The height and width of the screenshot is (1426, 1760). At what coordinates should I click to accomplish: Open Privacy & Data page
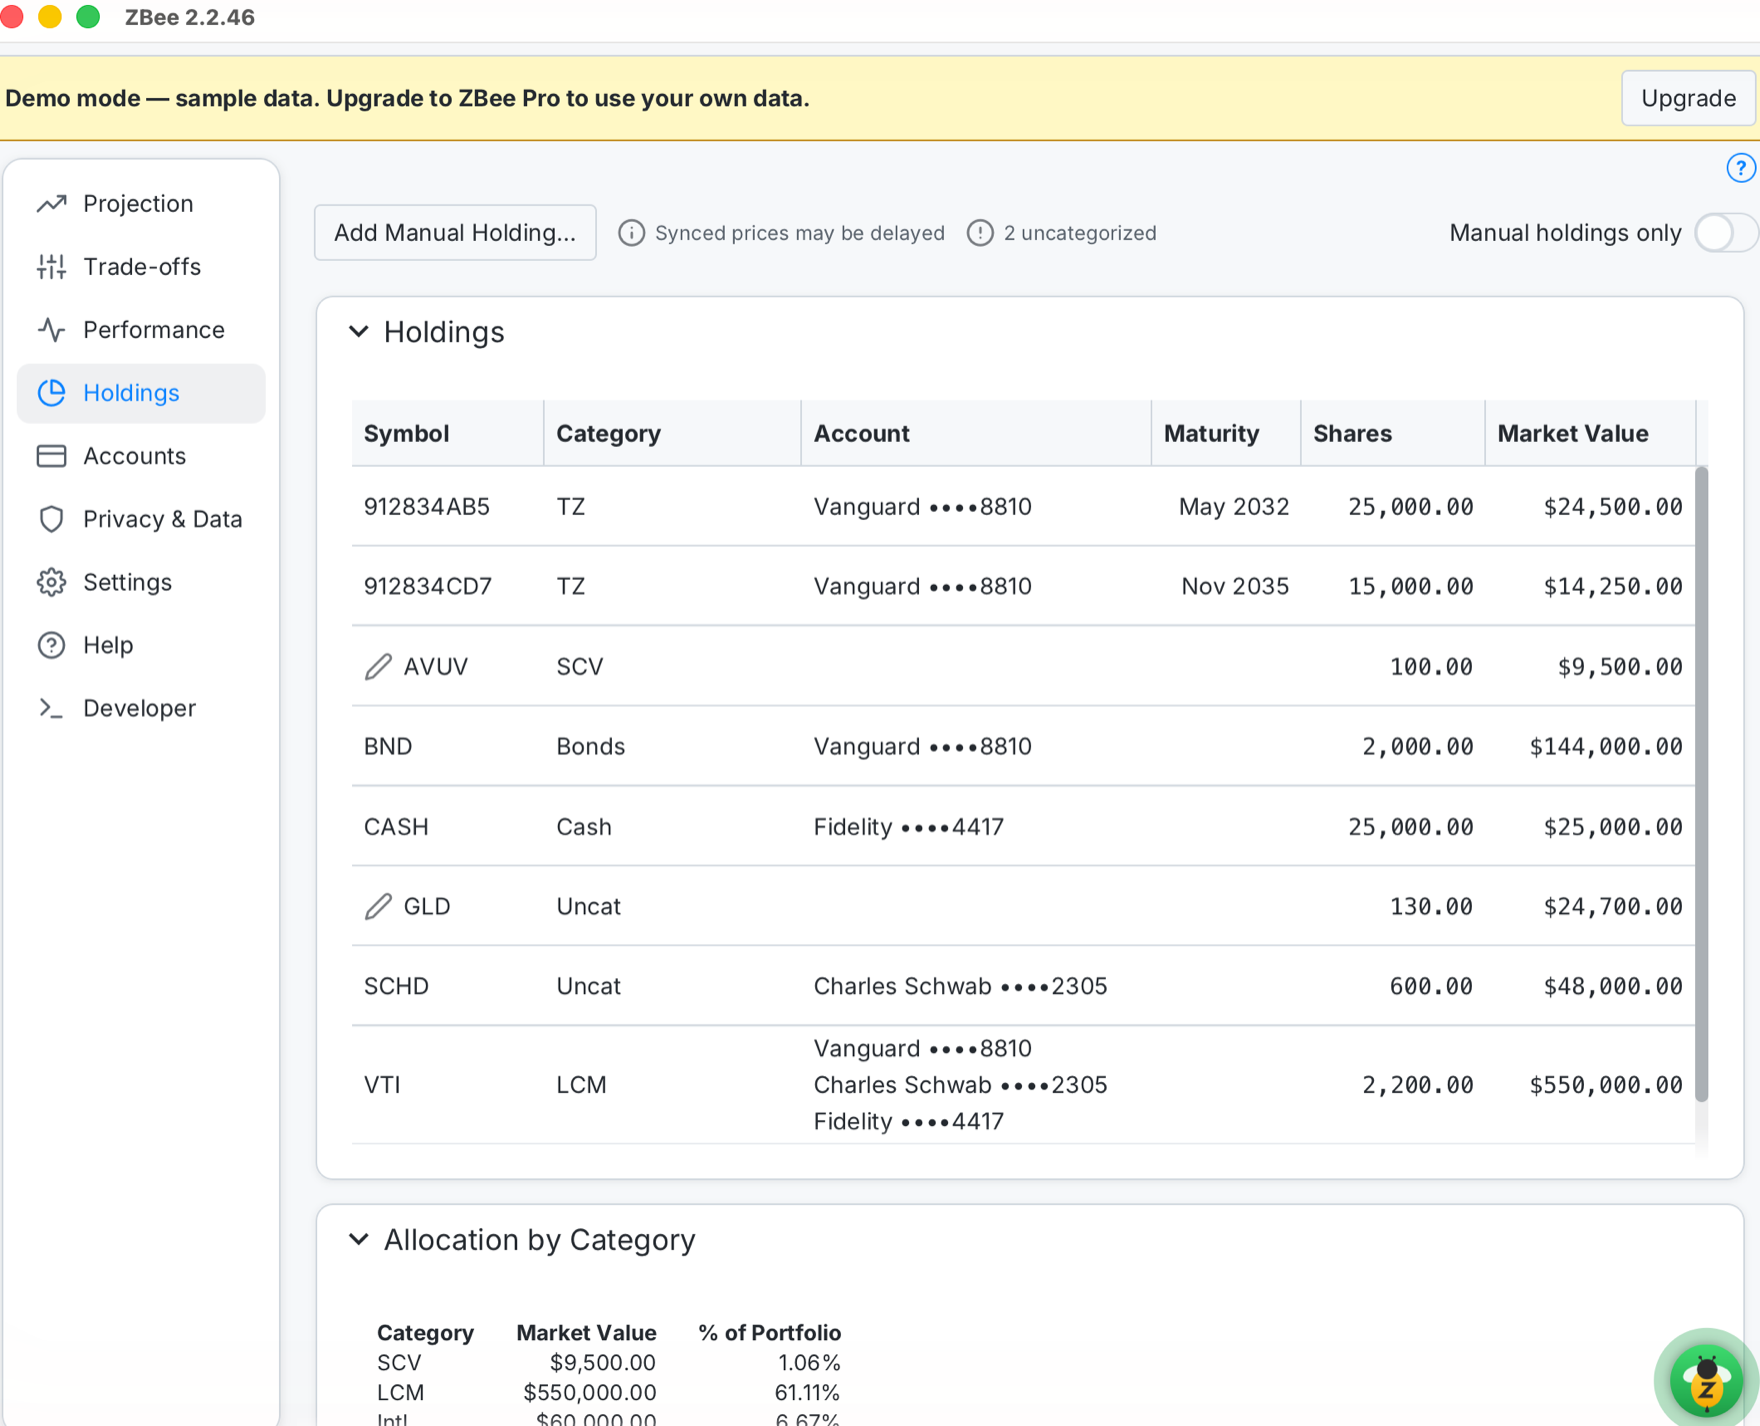(141, 519)
